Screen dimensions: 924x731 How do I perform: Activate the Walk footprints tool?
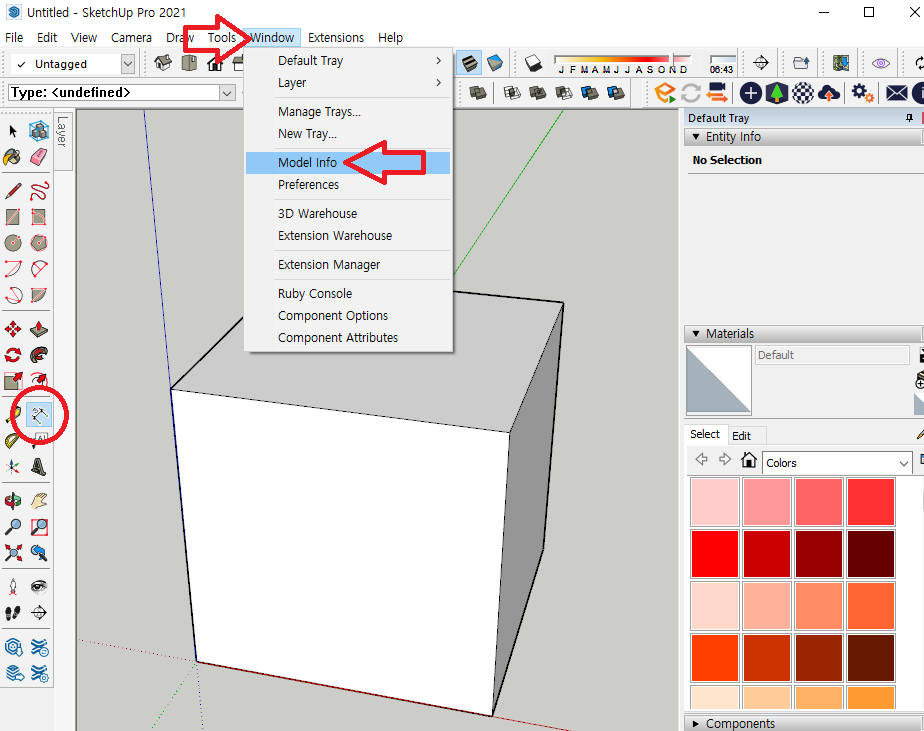[13, 613]
